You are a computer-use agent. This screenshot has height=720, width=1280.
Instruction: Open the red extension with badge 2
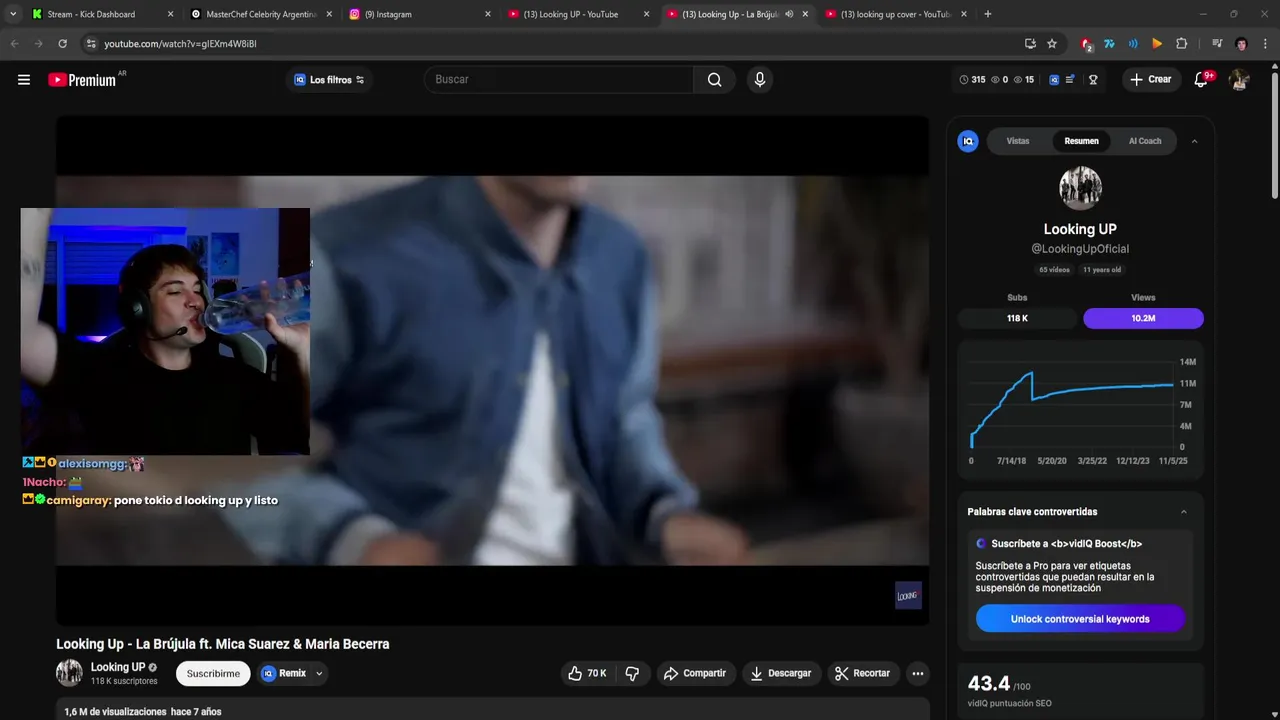click(x=1086, y=44)
